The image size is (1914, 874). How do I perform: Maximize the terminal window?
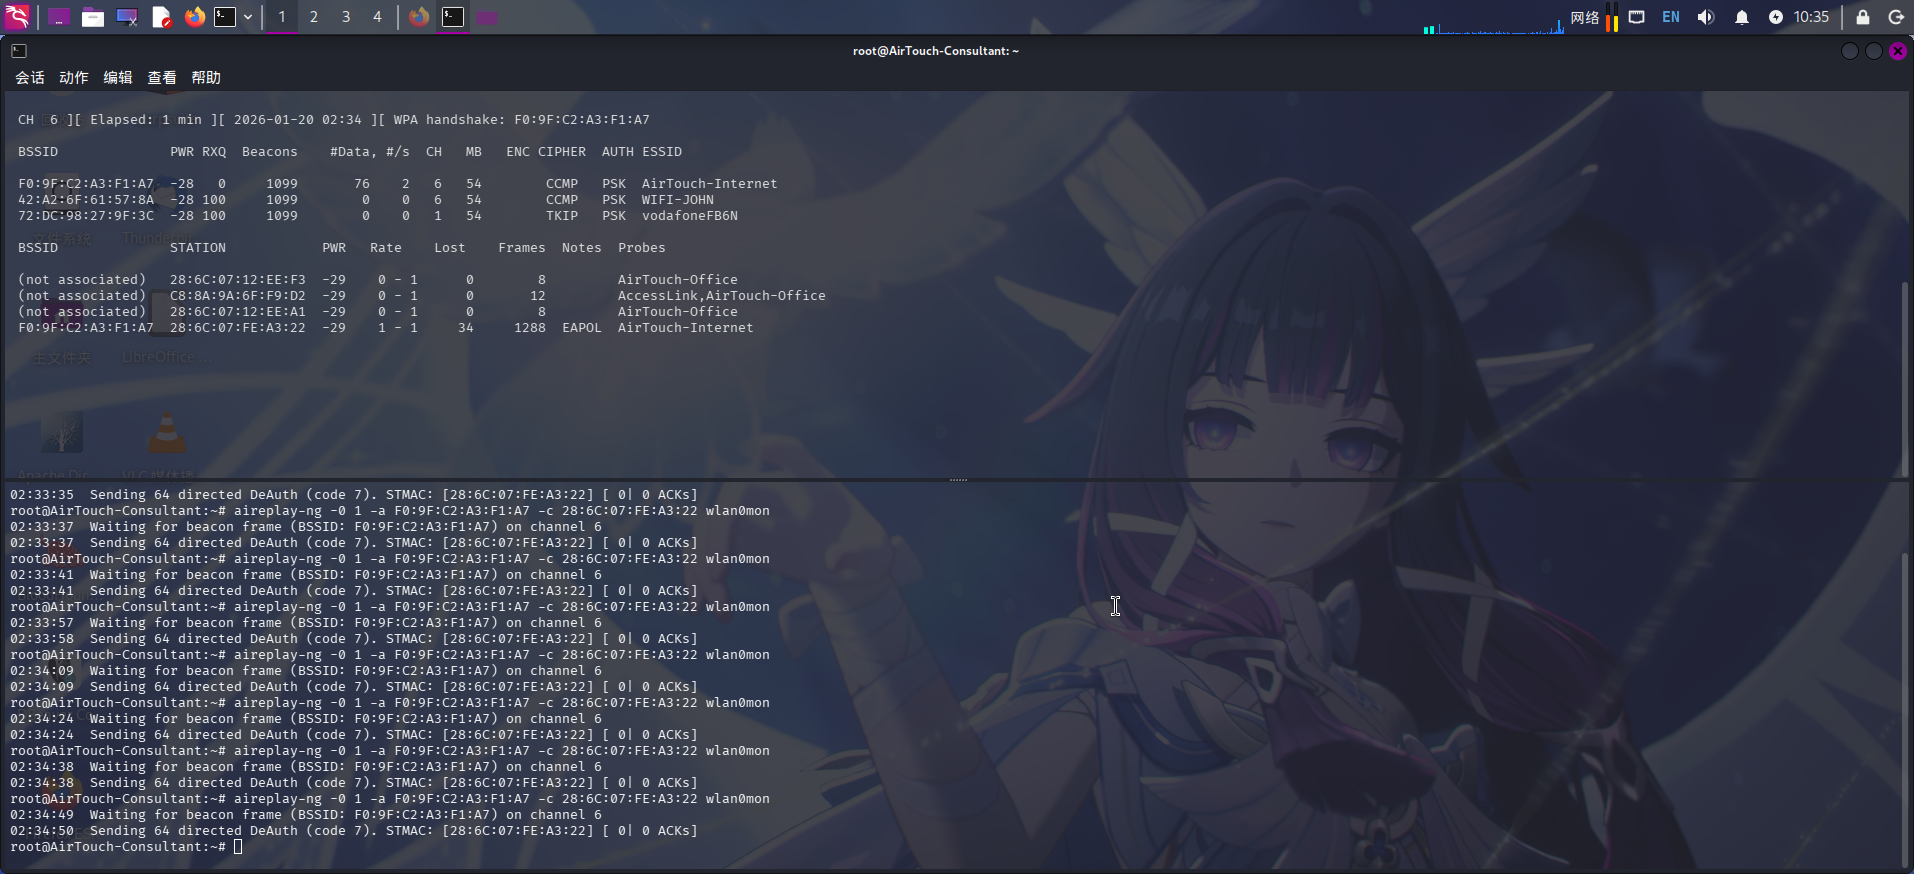(x=1874, y=51)
